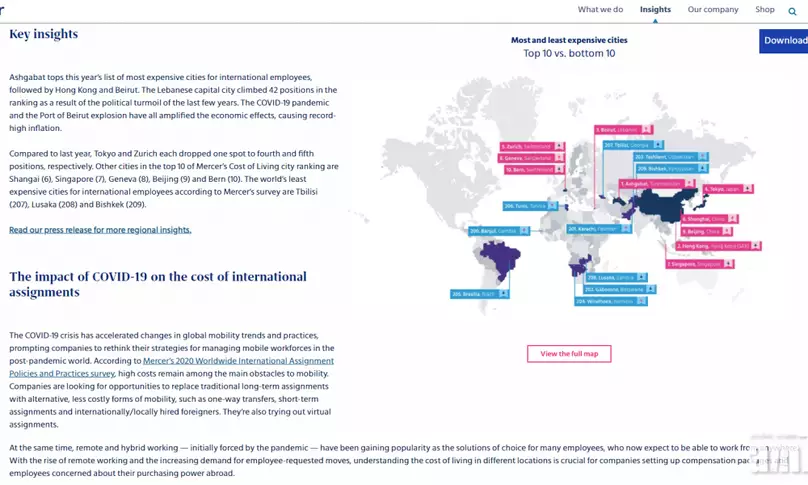
Task: Click the Key insights heading
Action: coord(44,34)
